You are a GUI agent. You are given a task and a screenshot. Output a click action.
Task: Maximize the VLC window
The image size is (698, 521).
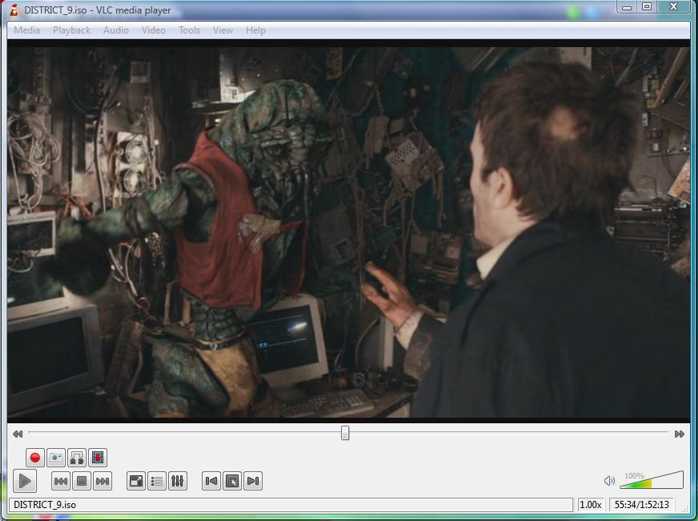coord(647,7)
